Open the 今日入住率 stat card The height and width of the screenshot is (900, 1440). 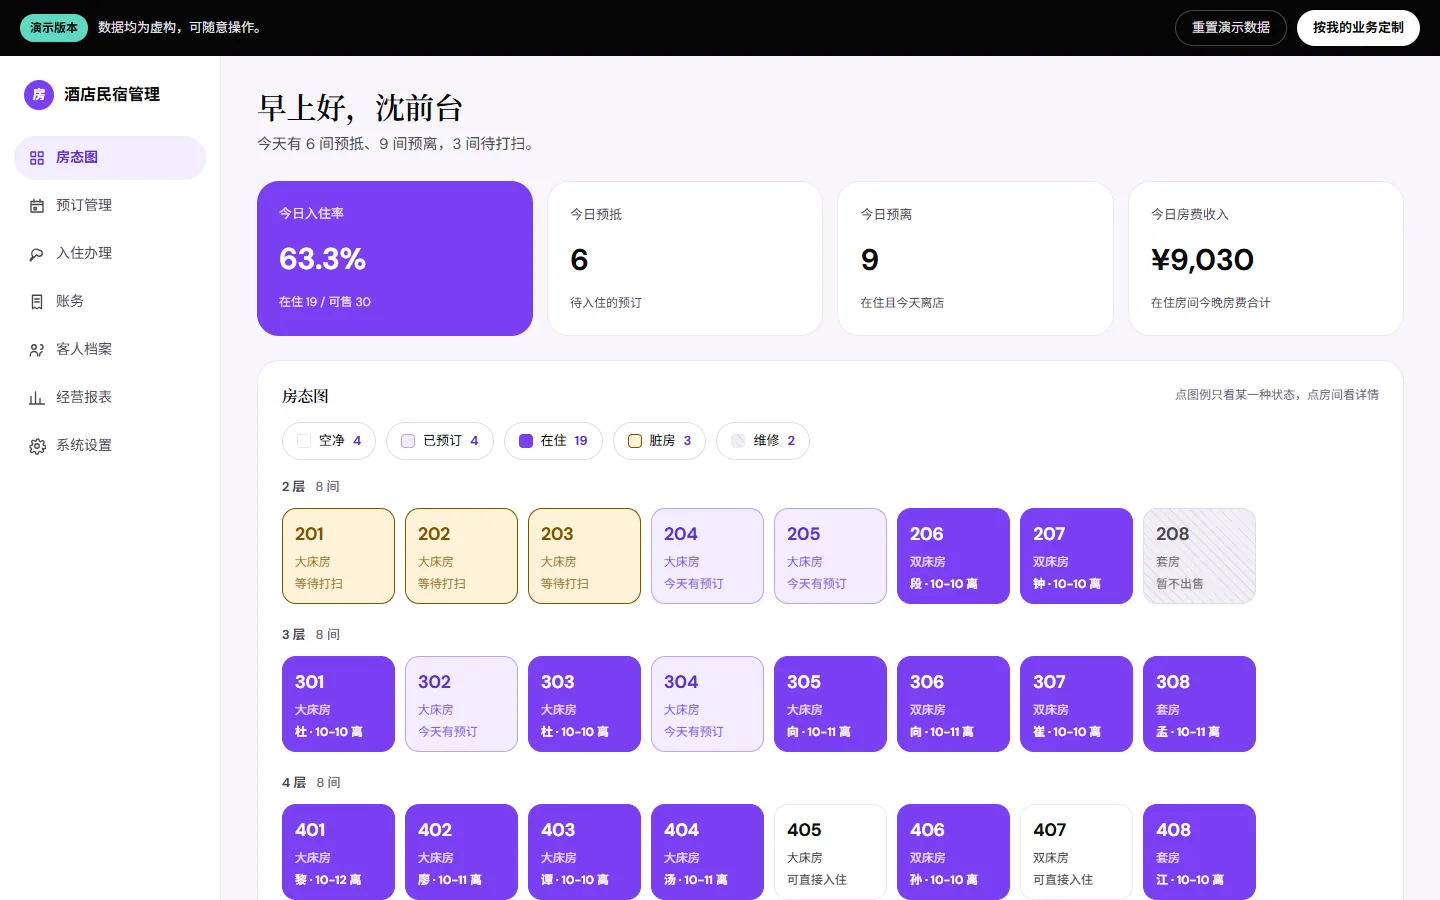point(395,258)
